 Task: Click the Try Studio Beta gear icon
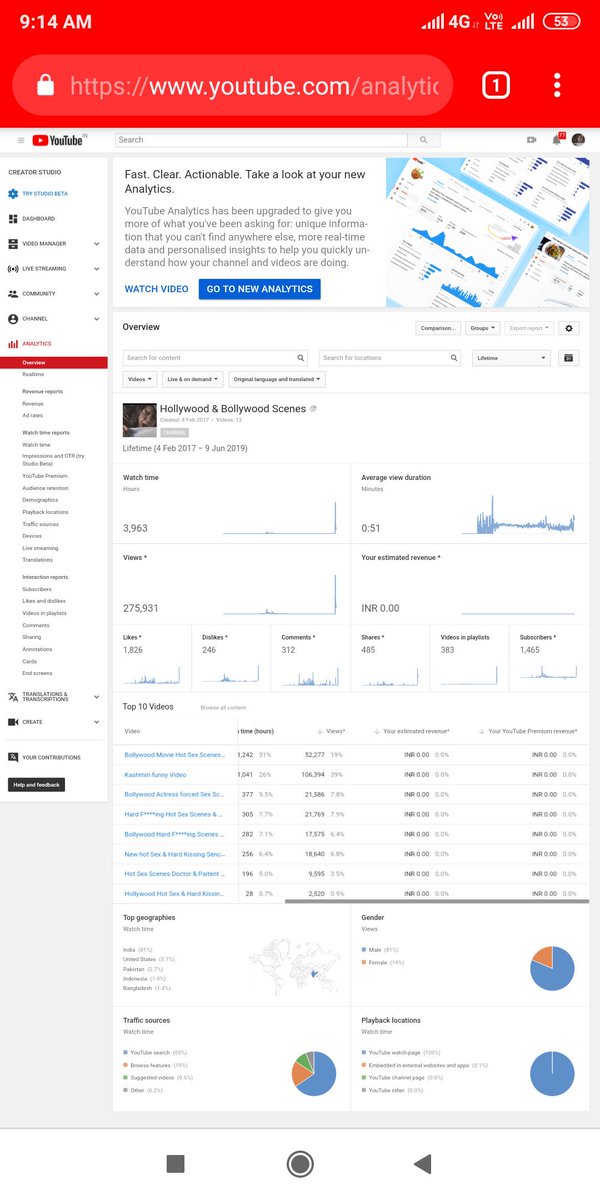click(13, 193)
